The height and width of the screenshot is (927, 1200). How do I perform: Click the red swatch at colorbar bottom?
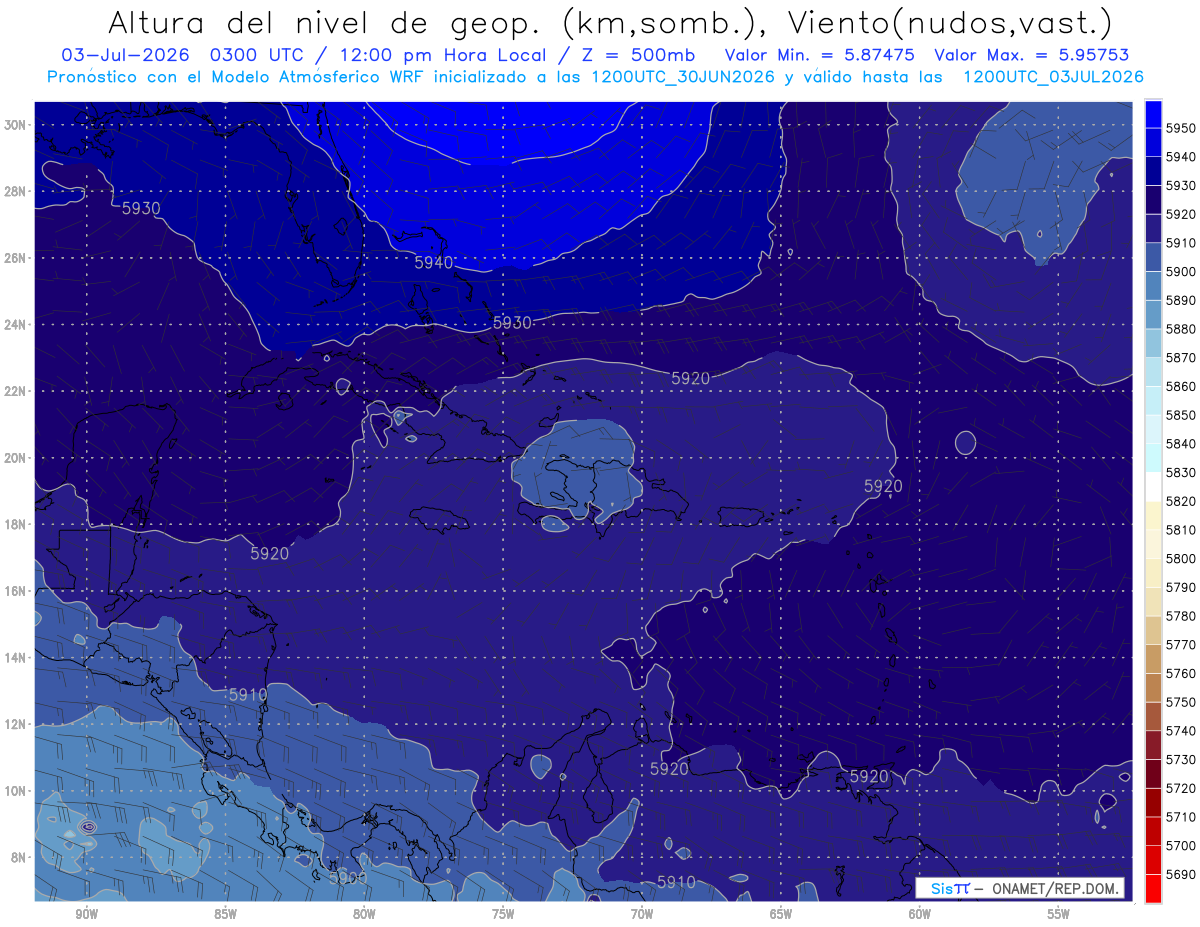(1153, 888)
